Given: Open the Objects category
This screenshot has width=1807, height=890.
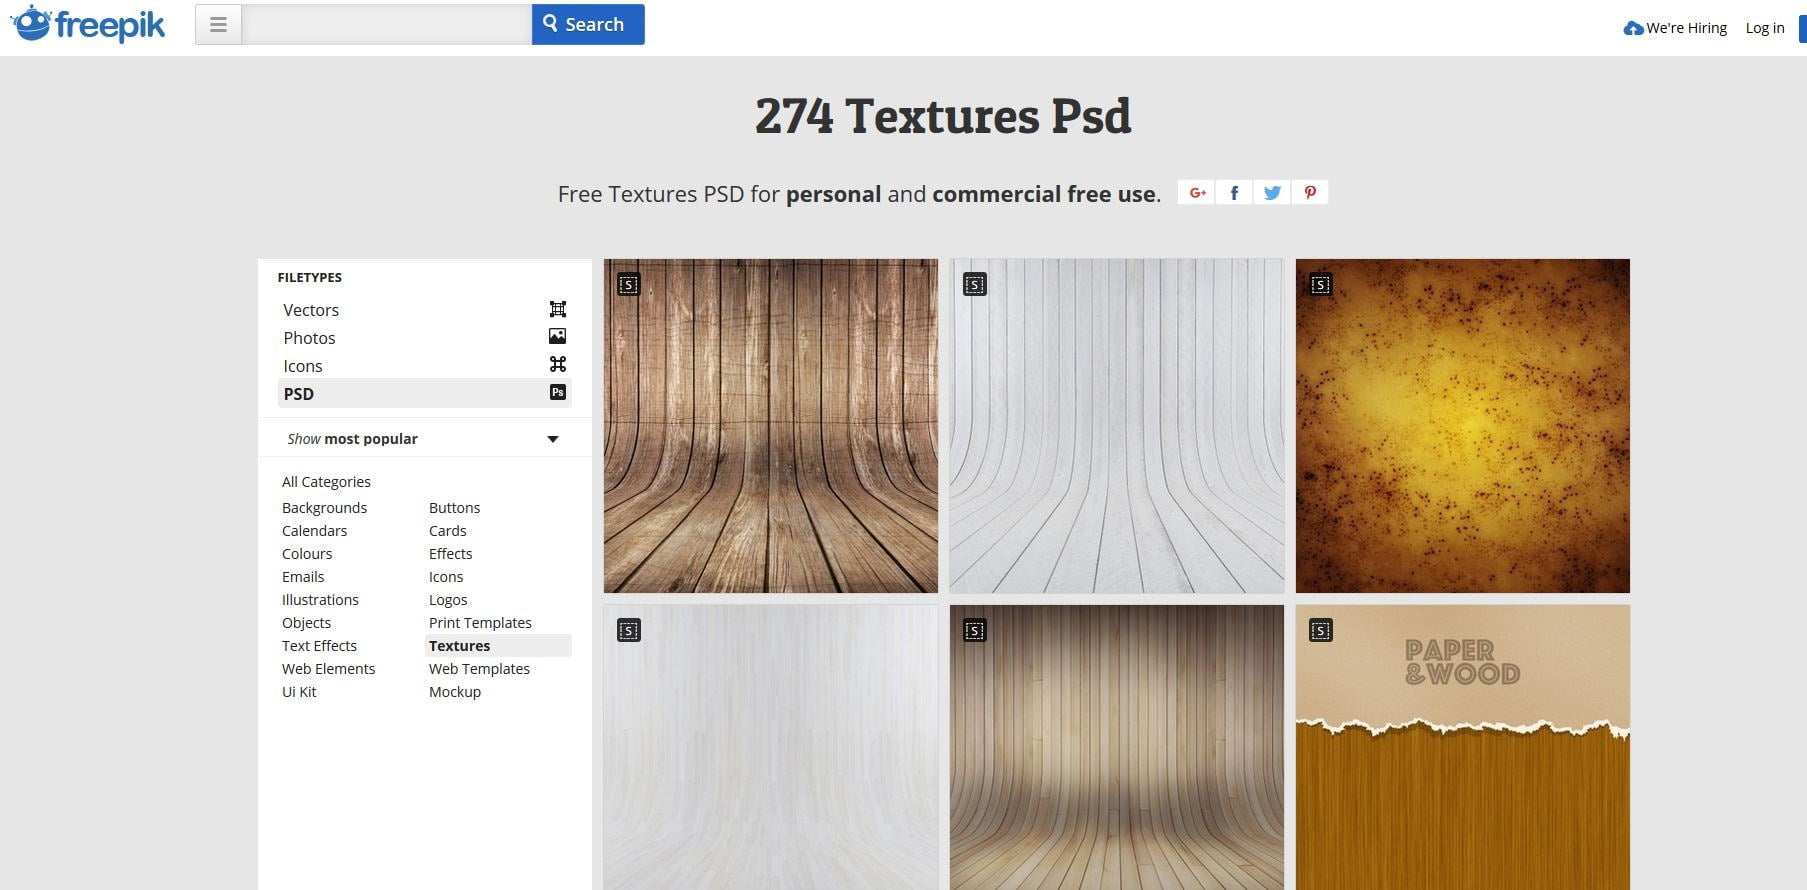Looking at the screenshot, I should pos(306,623).
